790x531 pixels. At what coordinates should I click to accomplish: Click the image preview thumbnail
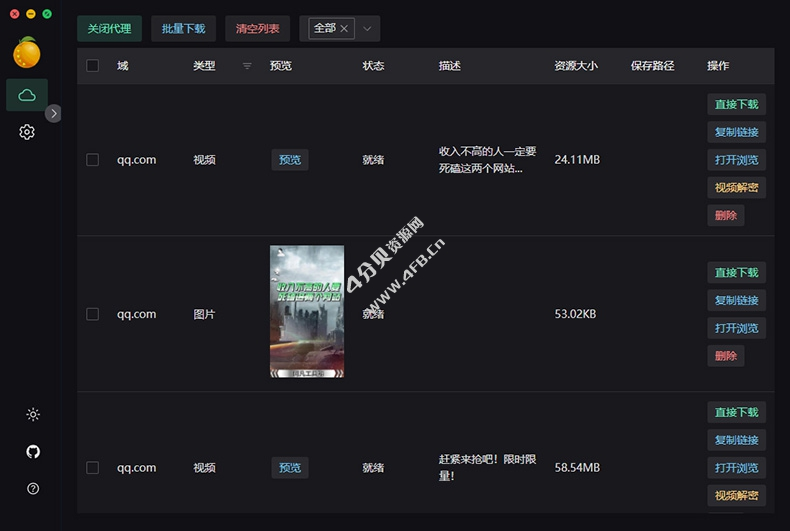click(307, 311)
